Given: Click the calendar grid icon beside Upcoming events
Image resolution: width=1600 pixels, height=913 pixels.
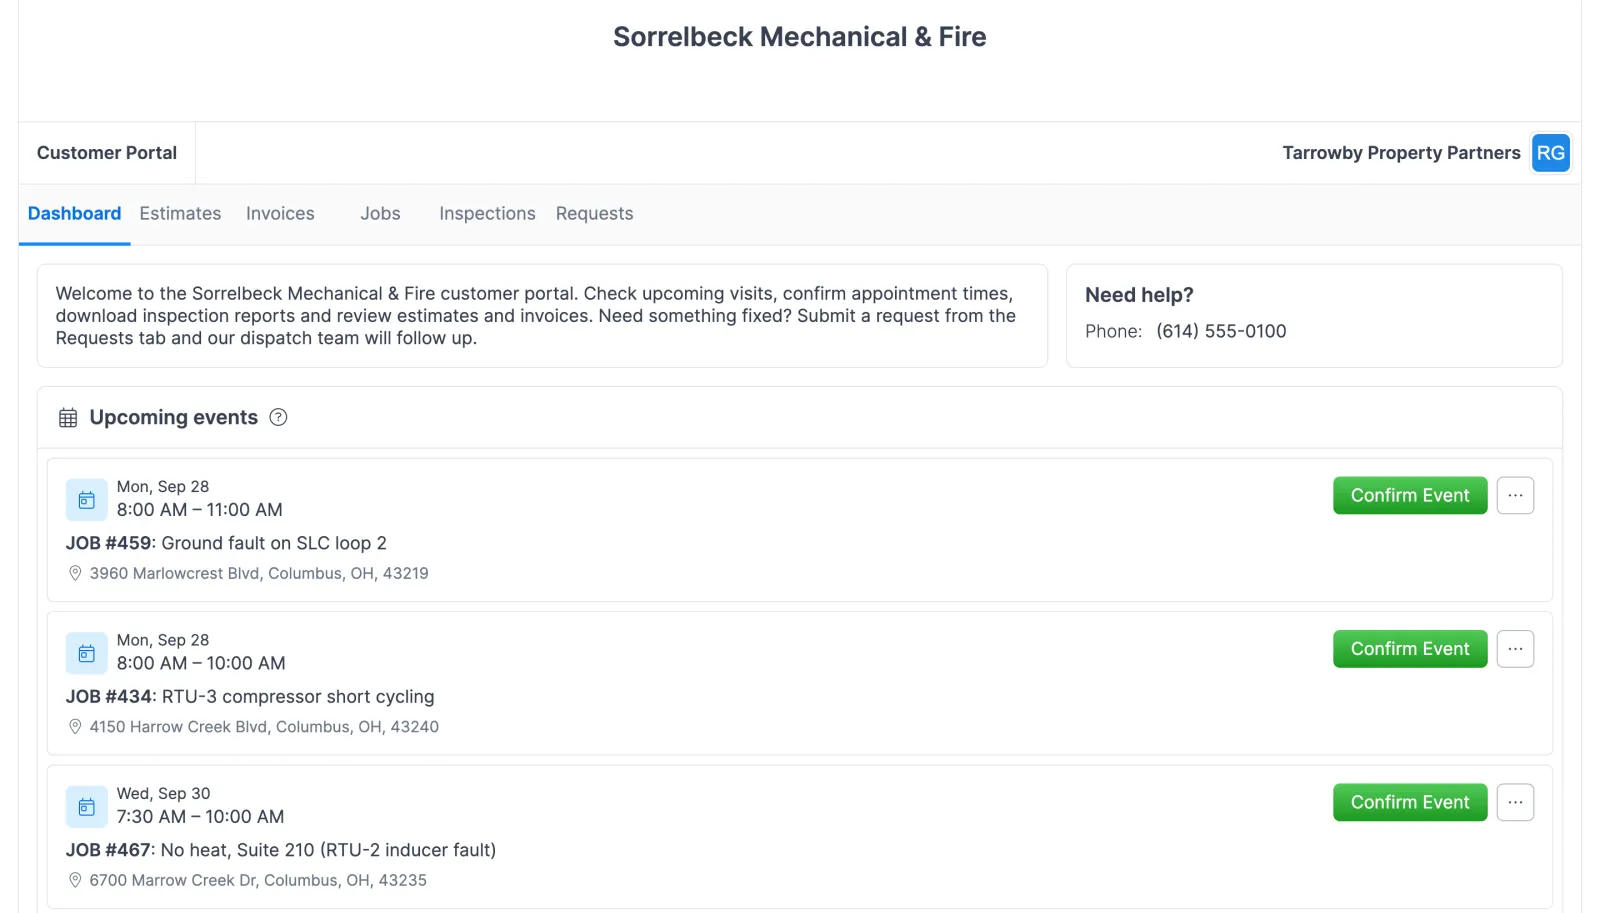Looking at the screenshot, I should click(68, 418).
